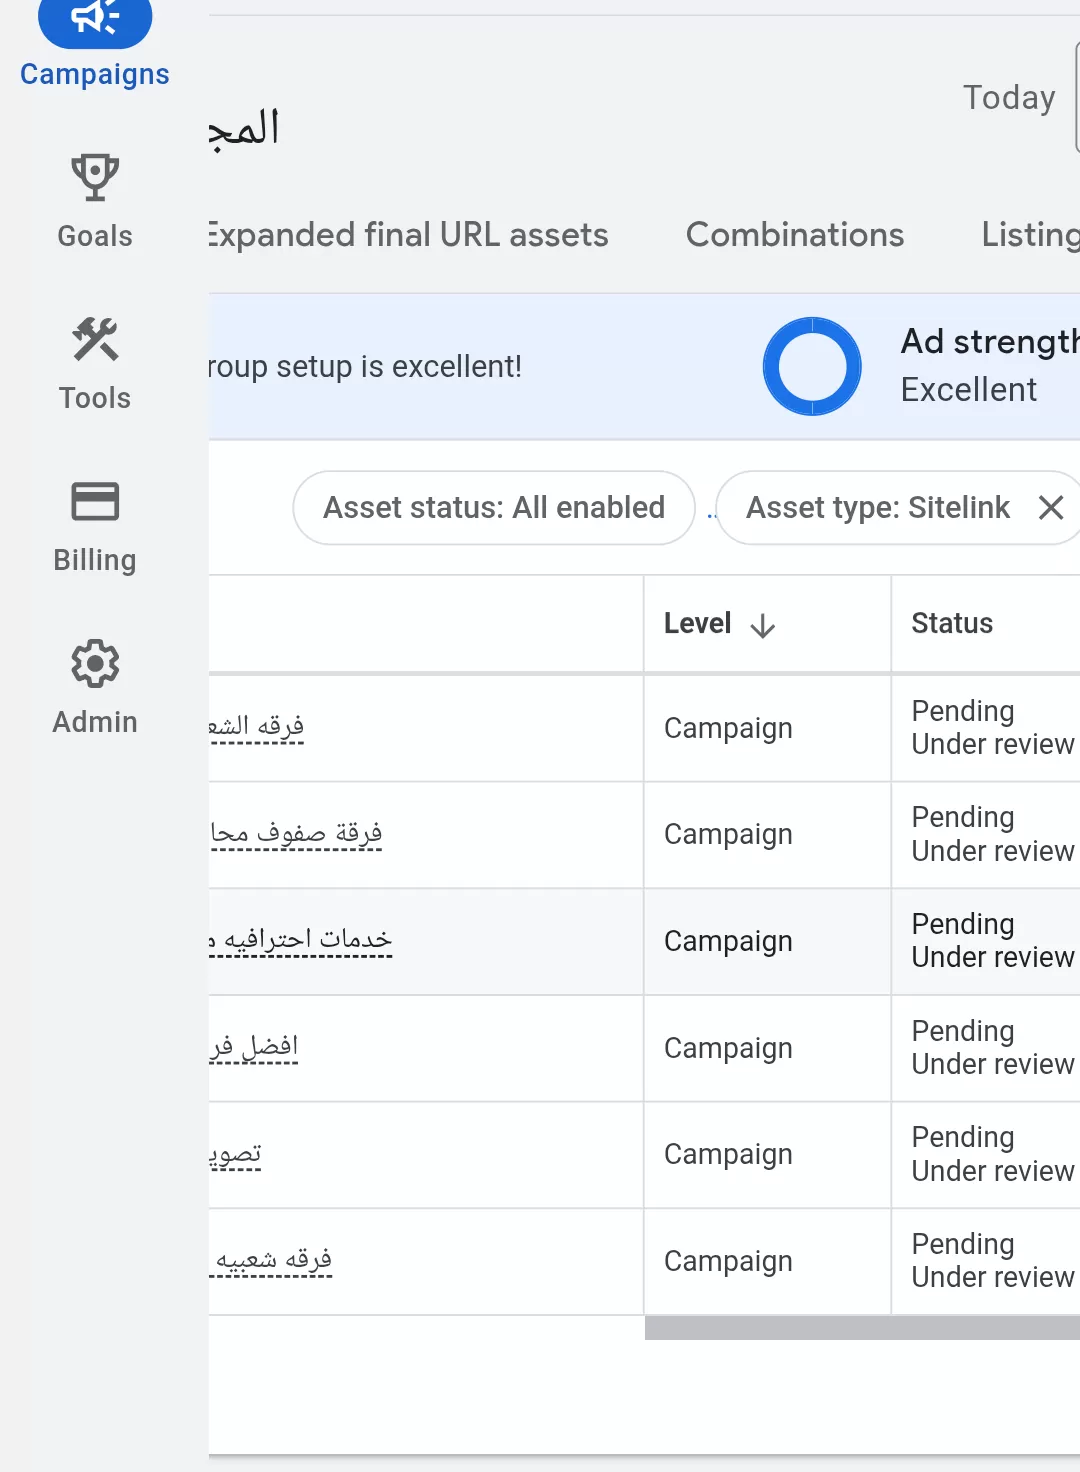Toggle the Asset status: All enabled filter
Image resolution: width=1080 pixels, height=1472 pixels.
493,508
